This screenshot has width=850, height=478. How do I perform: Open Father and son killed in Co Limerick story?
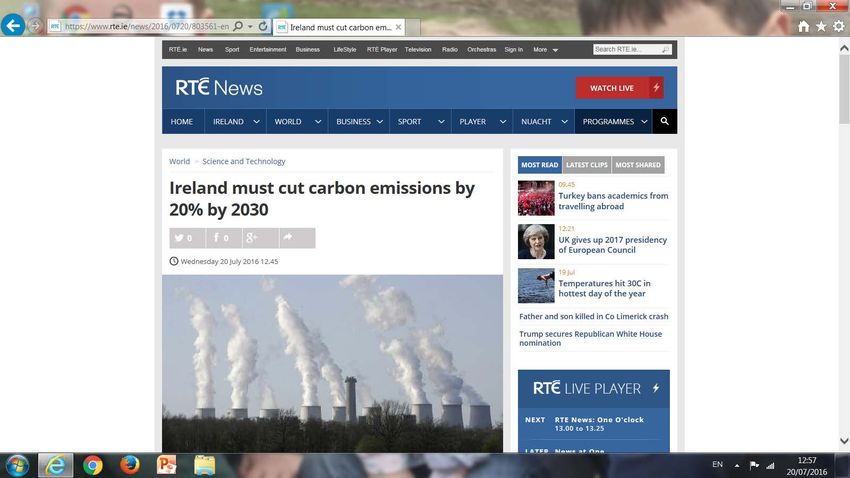point(594,316)
